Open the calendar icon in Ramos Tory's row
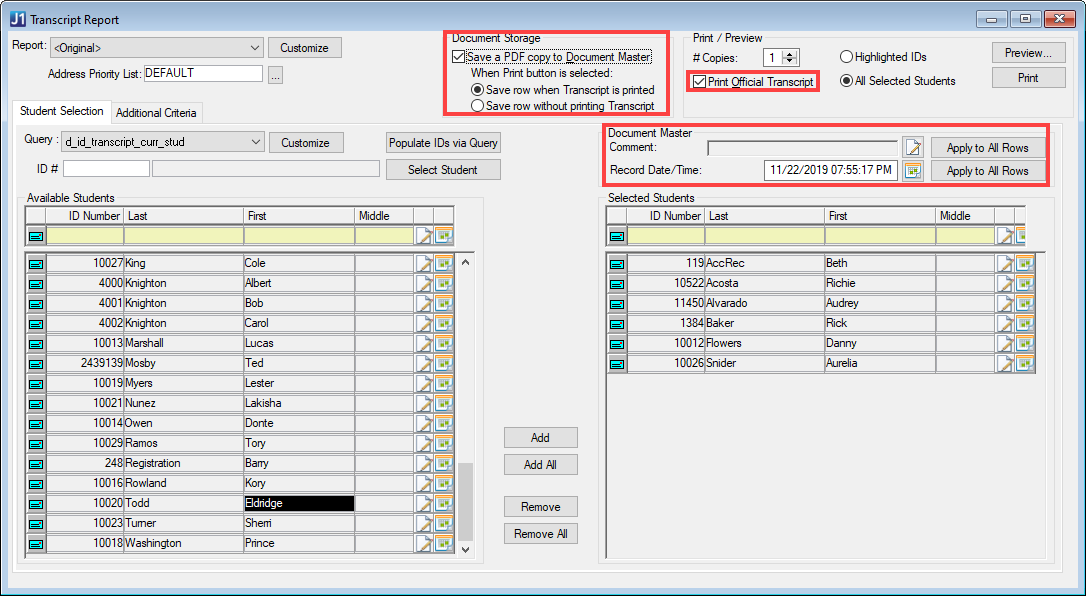This screenshot has width=1086, height=596. (x=443, y=443)
